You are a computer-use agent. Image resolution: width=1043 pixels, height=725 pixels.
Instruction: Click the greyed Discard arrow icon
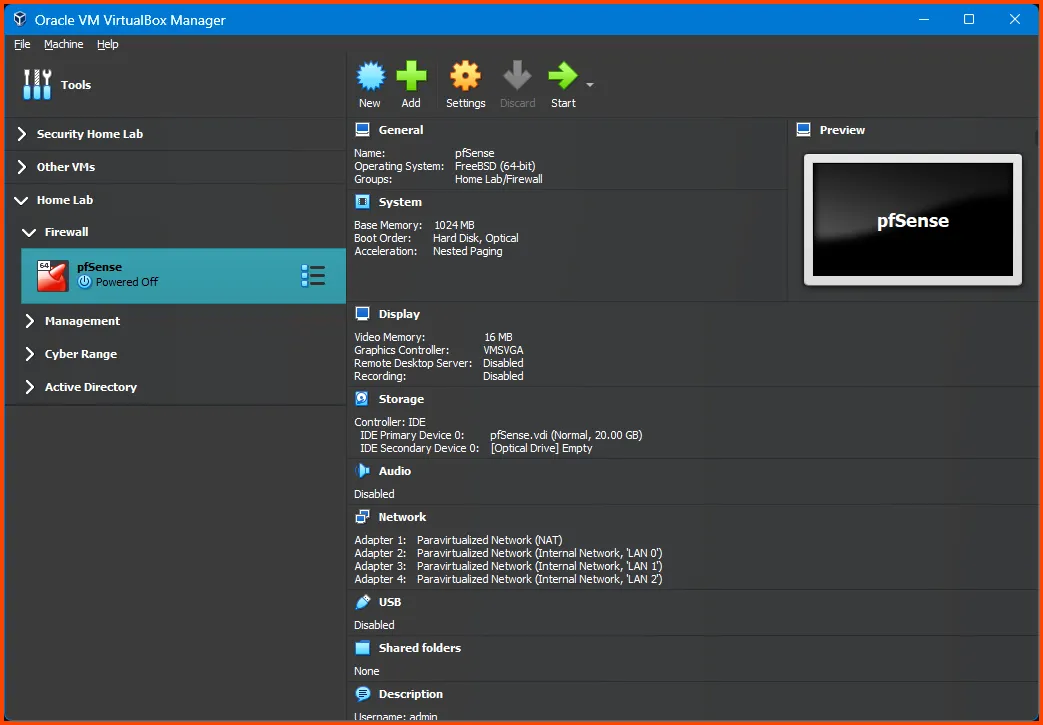pos(517,76)
